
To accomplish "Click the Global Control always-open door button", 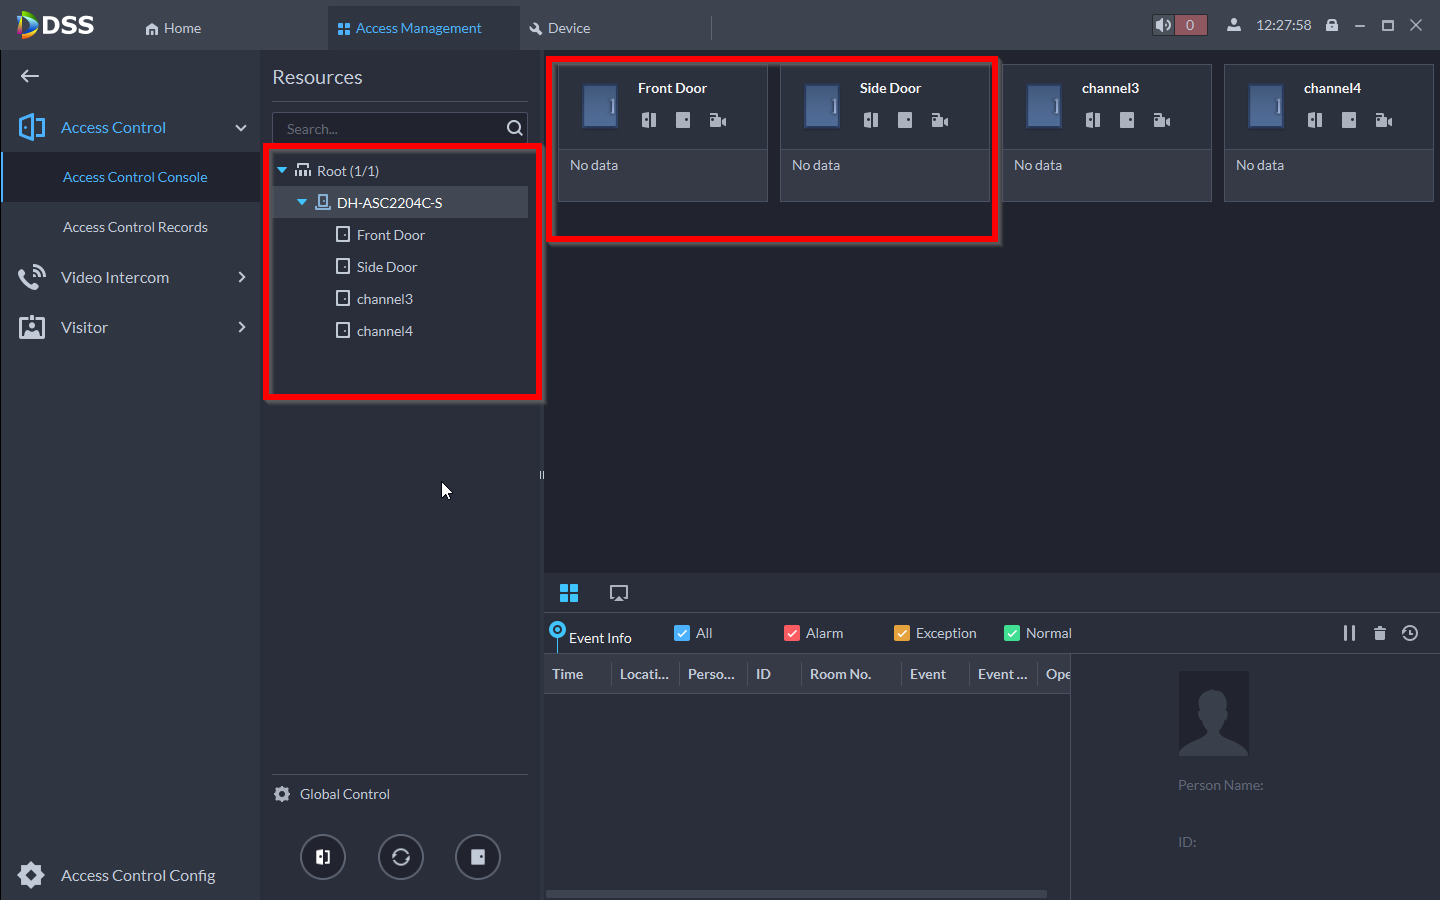I will tap(323, 857).
